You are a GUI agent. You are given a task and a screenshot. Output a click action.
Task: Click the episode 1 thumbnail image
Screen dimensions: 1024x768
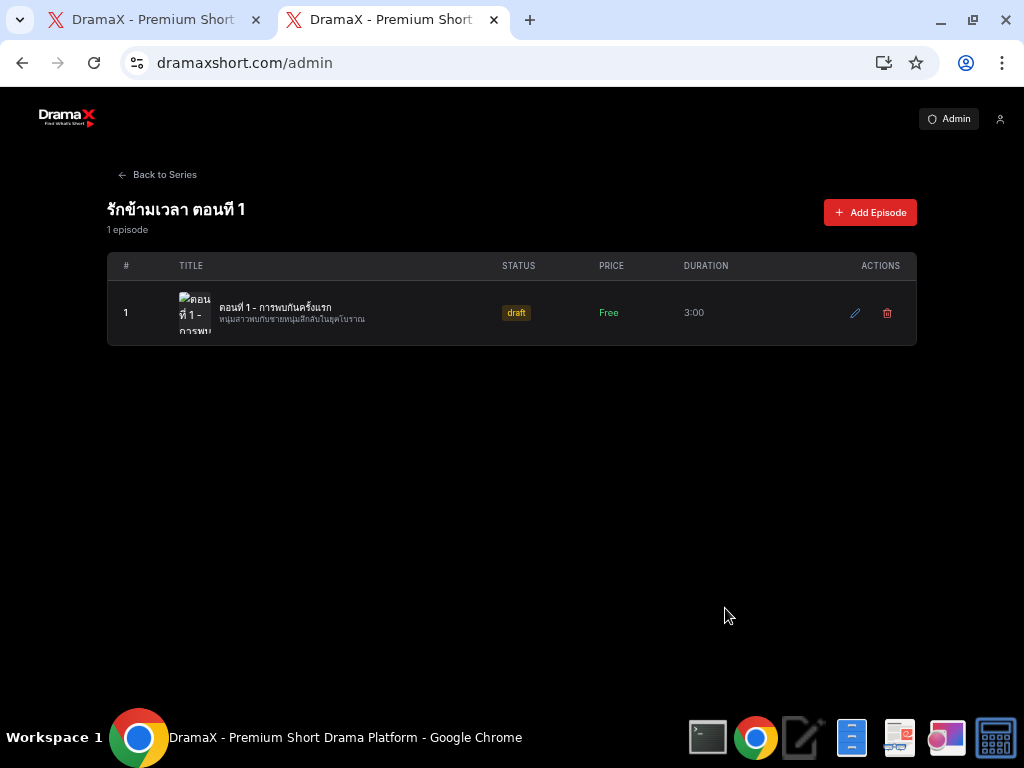pyautogui.click(x=195, y=313)
